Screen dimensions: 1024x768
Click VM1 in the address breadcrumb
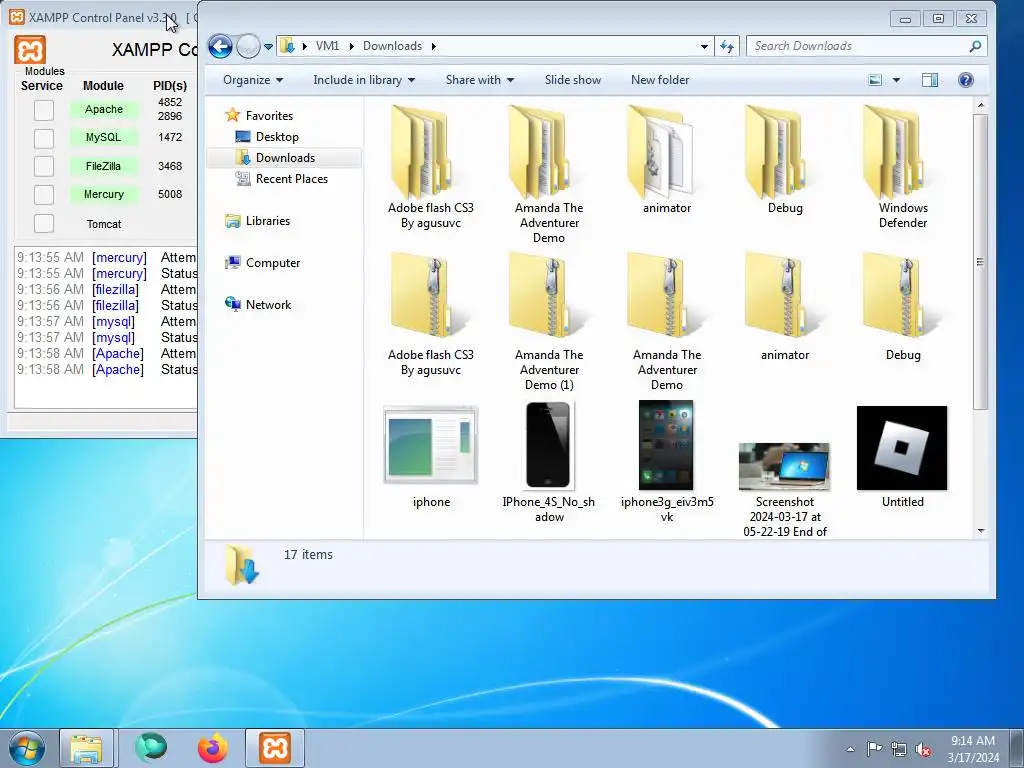[x=327, y=46]
